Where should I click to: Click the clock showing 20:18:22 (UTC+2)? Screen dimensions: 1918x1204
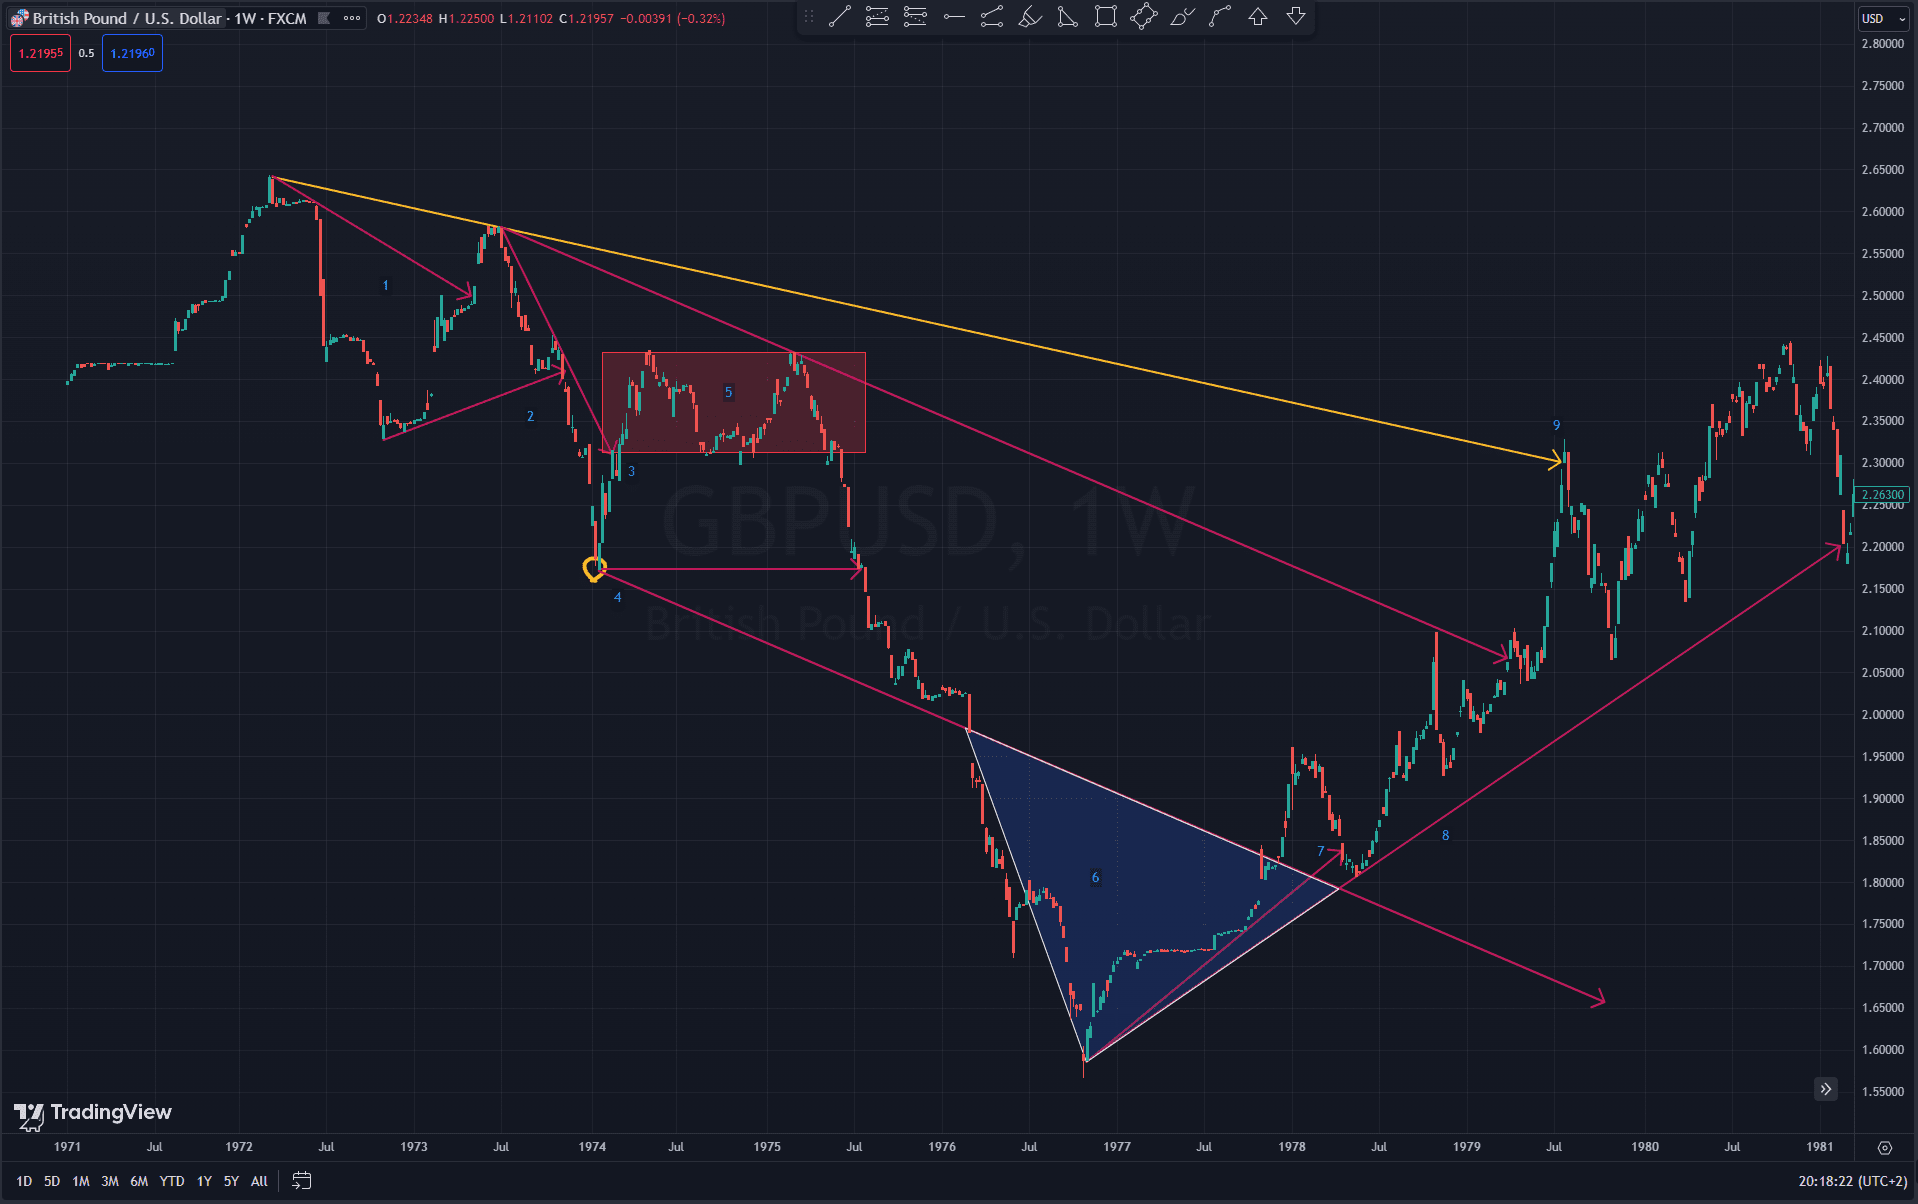(x=1852, y=1181)
